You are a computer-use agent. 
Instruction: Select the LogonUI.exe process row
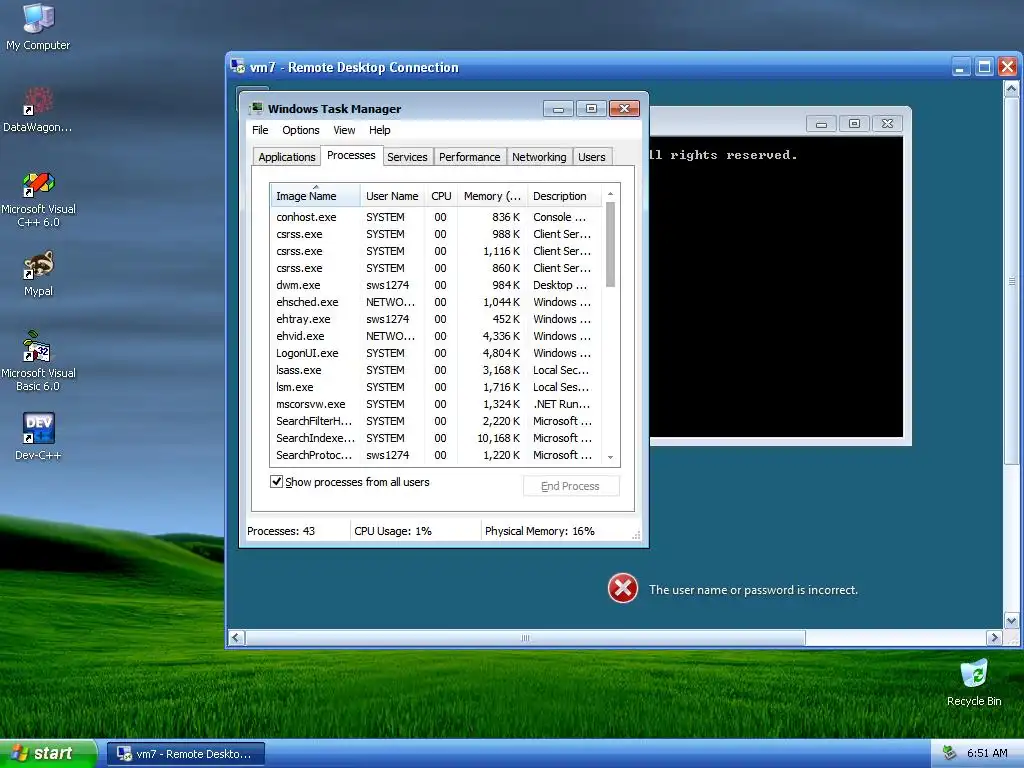pyautogui.click(x=436, y=353)
